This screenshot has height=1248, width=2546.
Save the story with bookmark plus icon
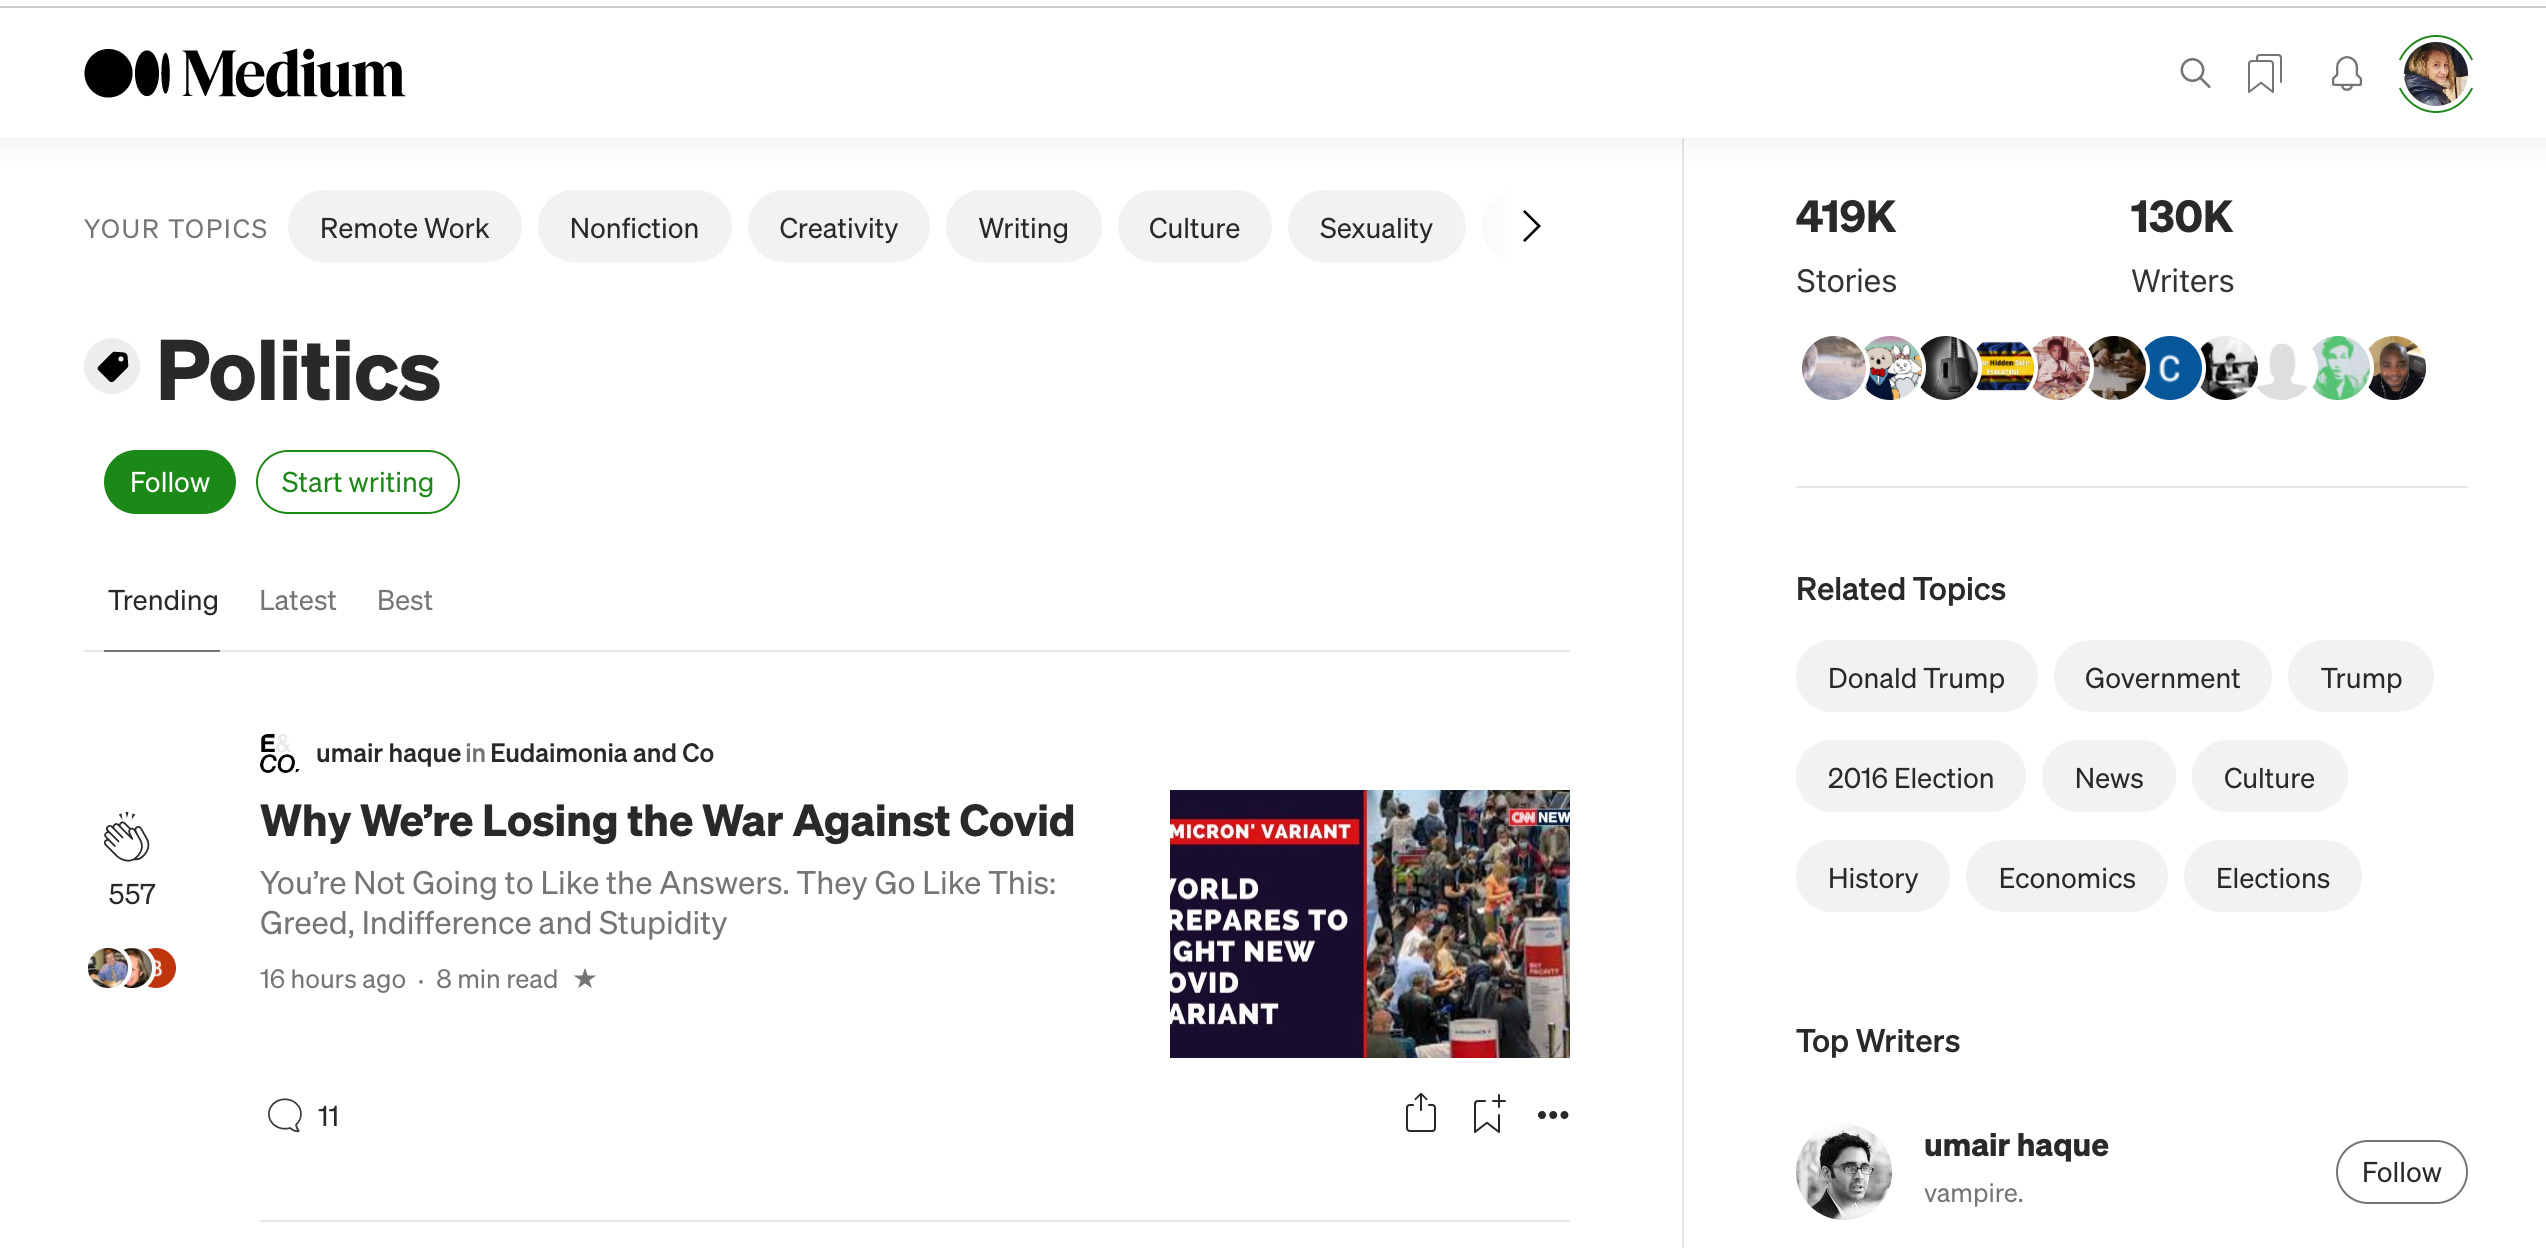(x=1488, y=1114)
